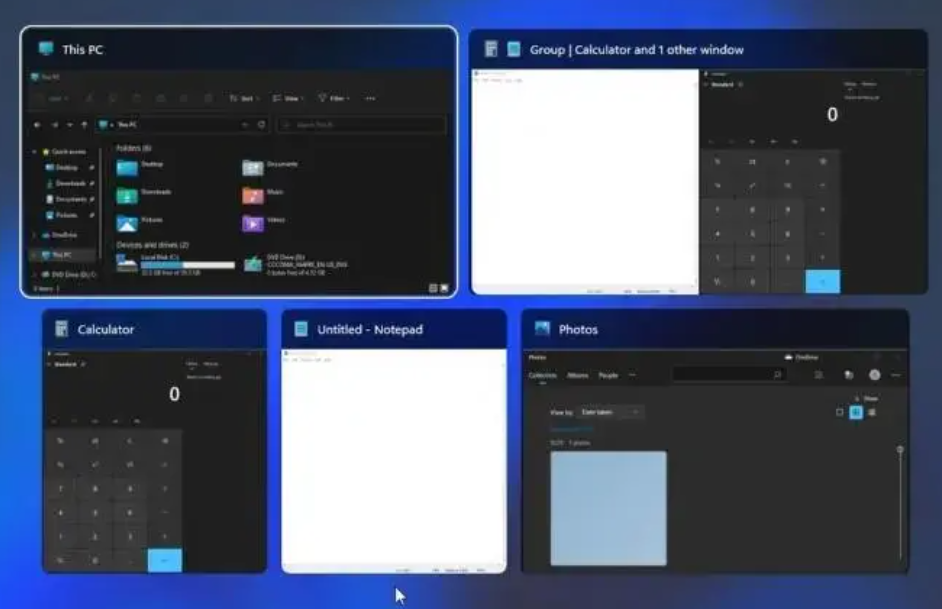Screen dimensions: 942x609
Task: Select the standalone 'Calculator' window title
Action: [106, 329]
